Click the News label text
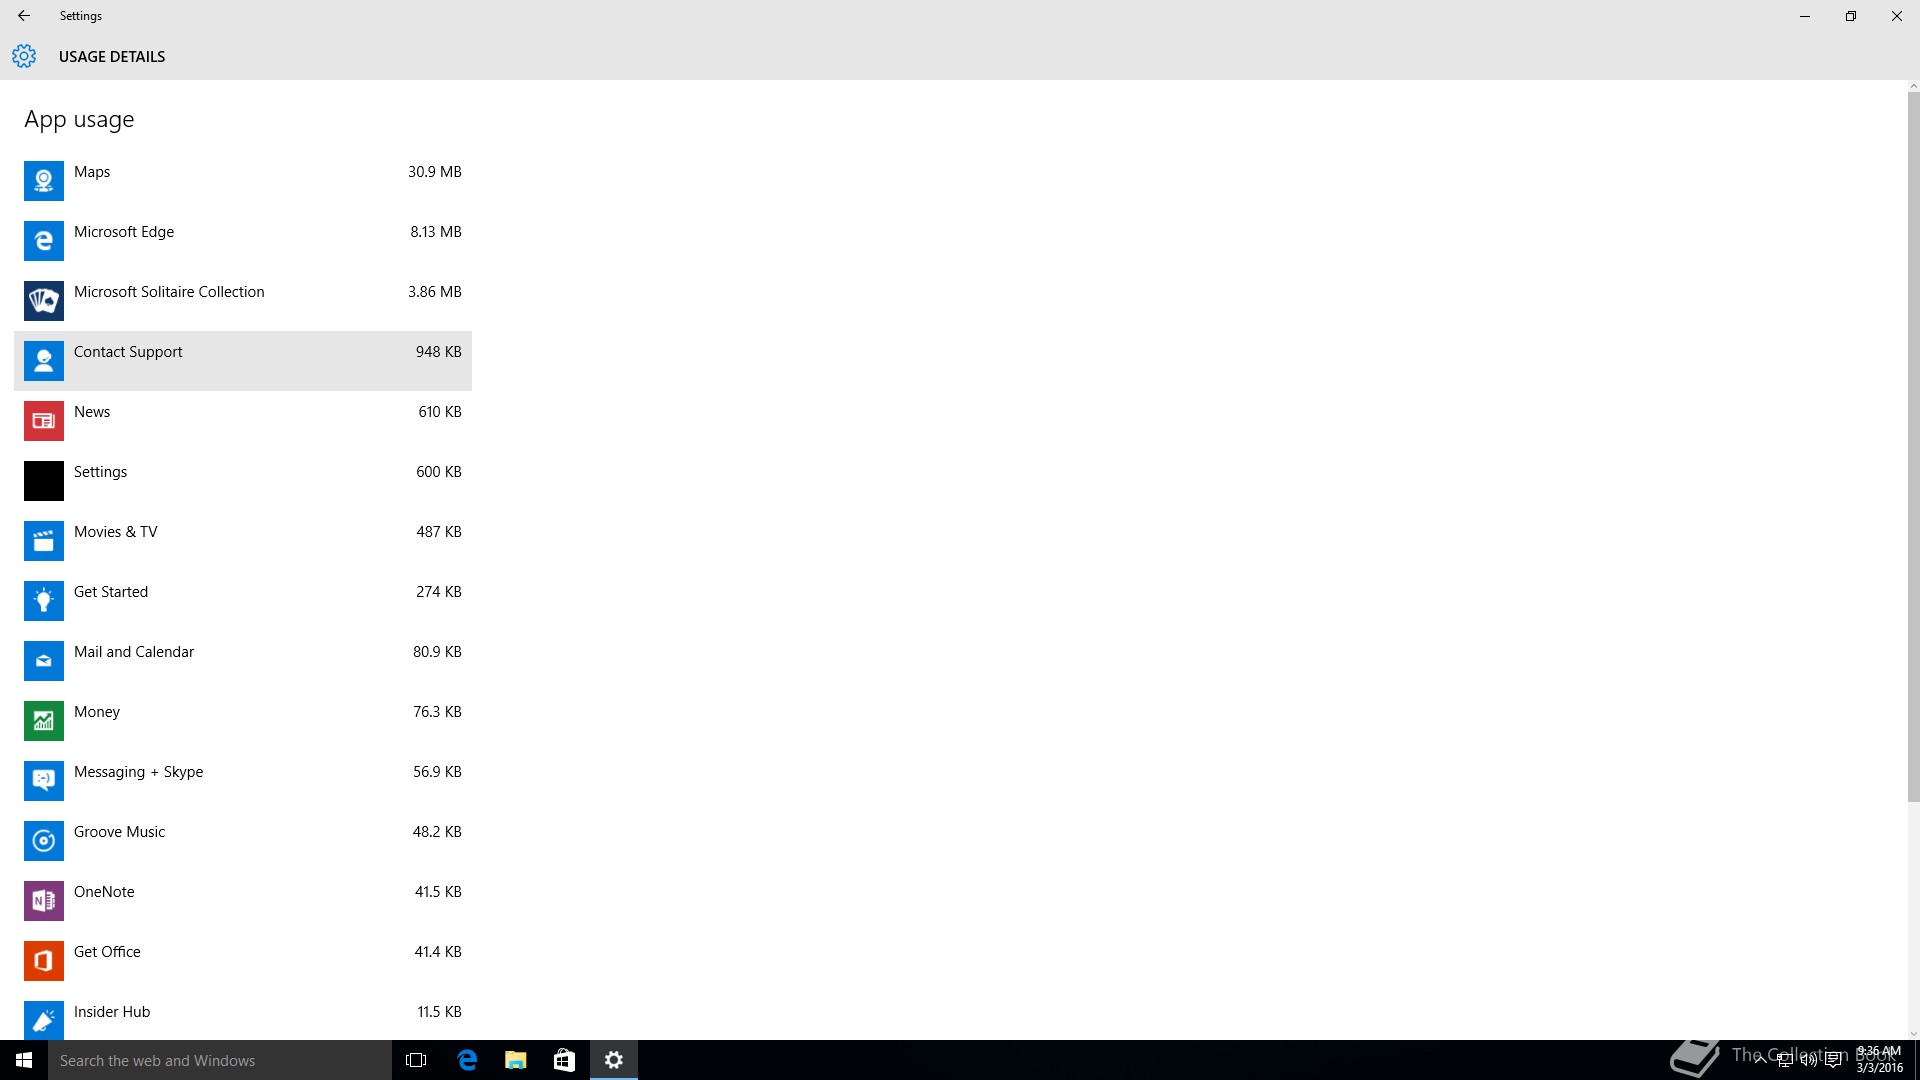 [92, 412]
